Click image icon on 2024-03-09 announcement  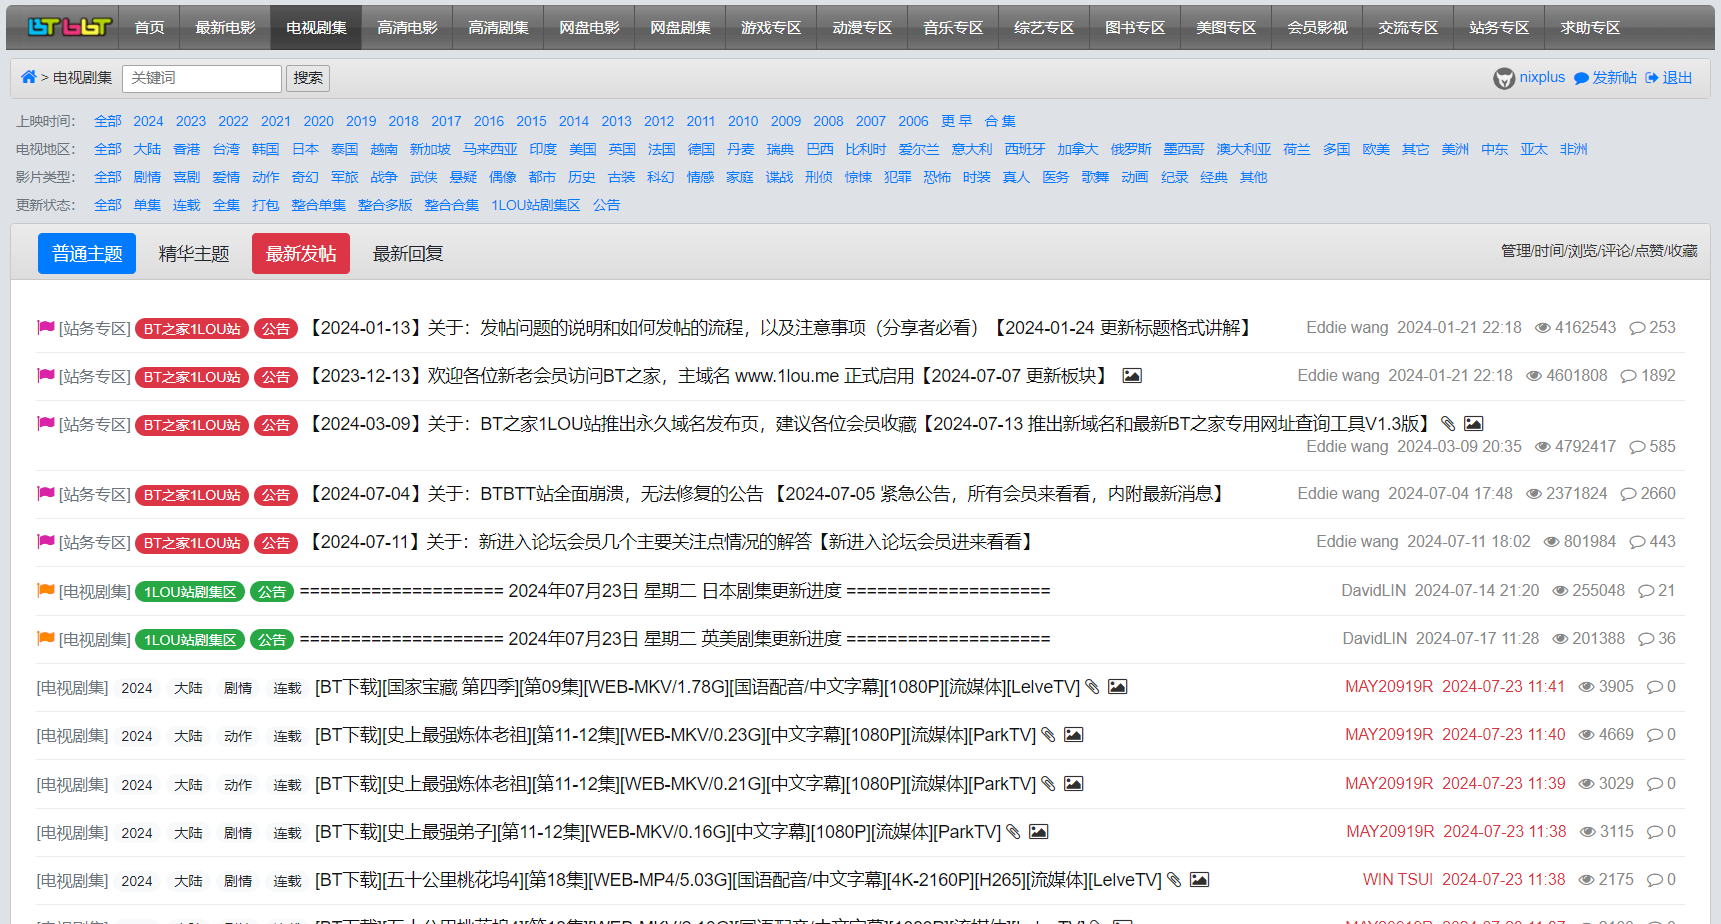coord(1474,424)
